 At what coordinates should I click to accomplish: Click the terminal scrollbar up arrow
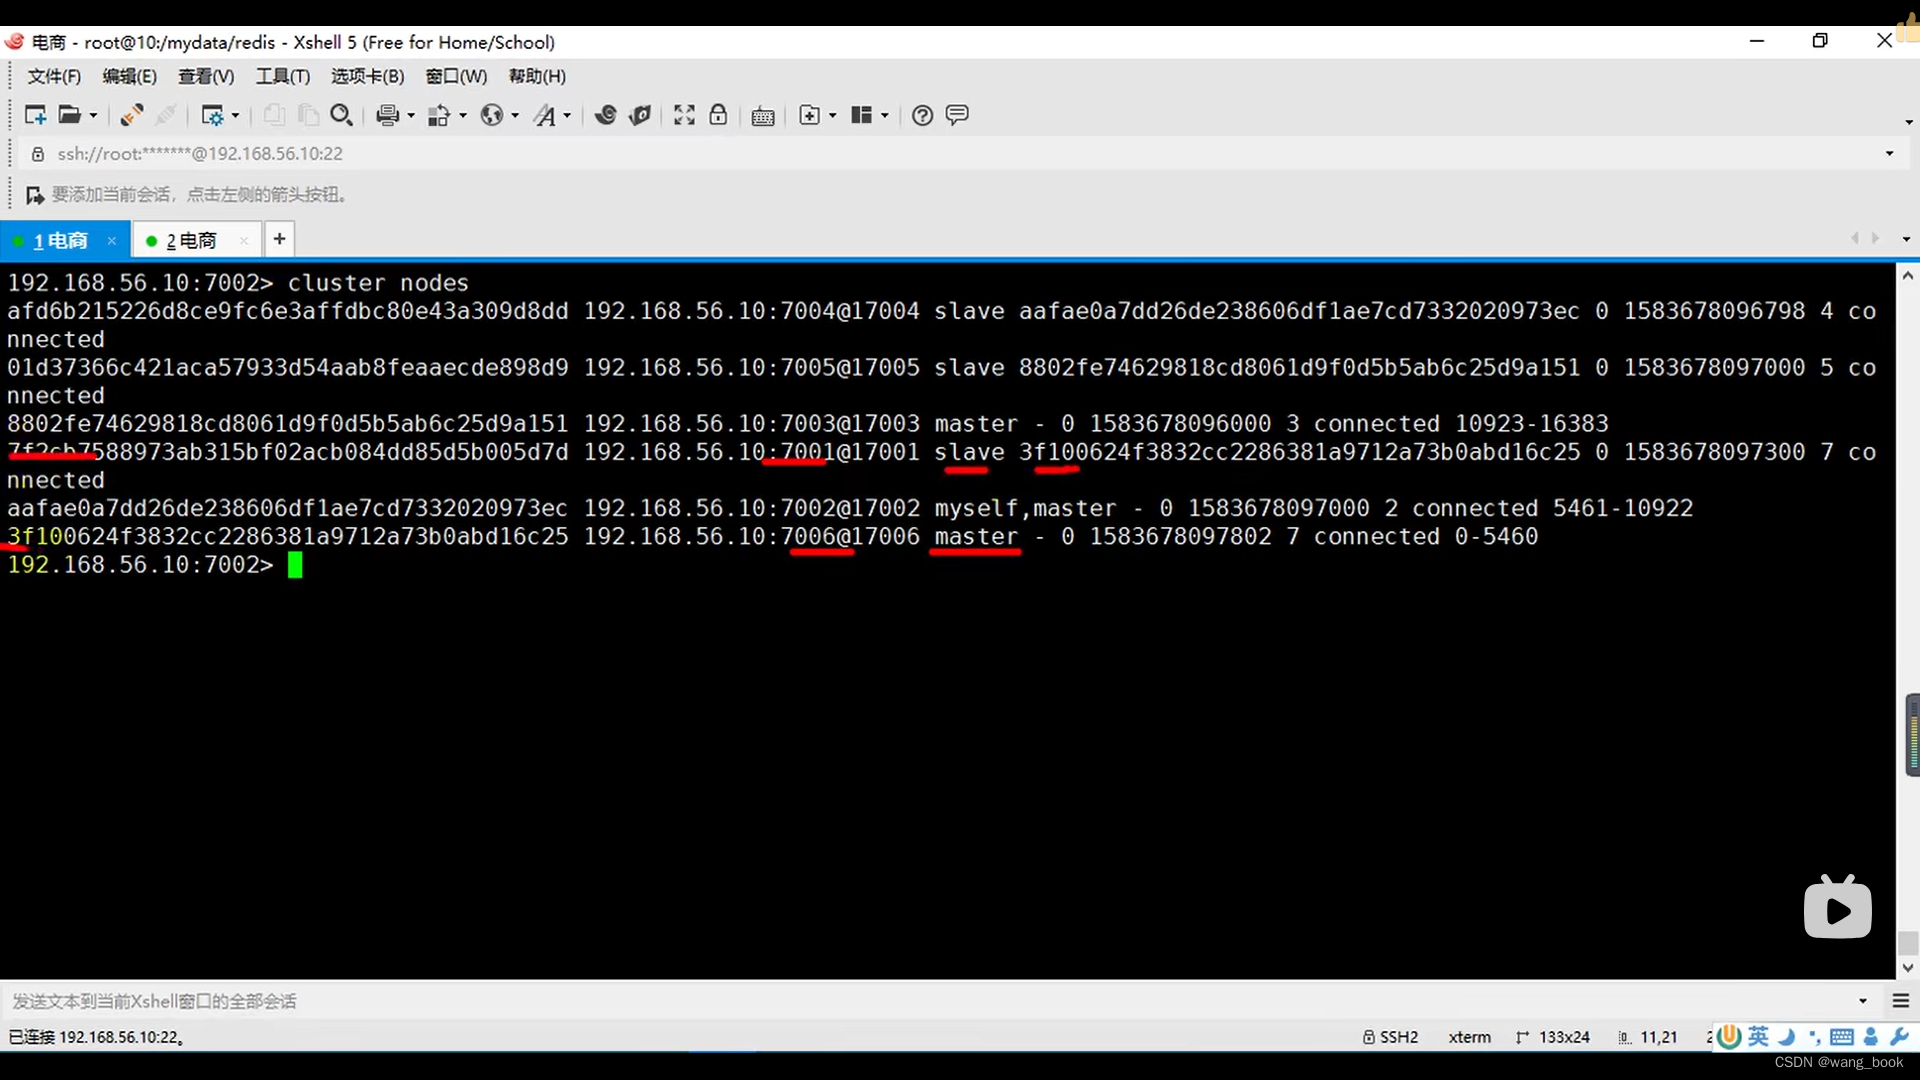1907,275
